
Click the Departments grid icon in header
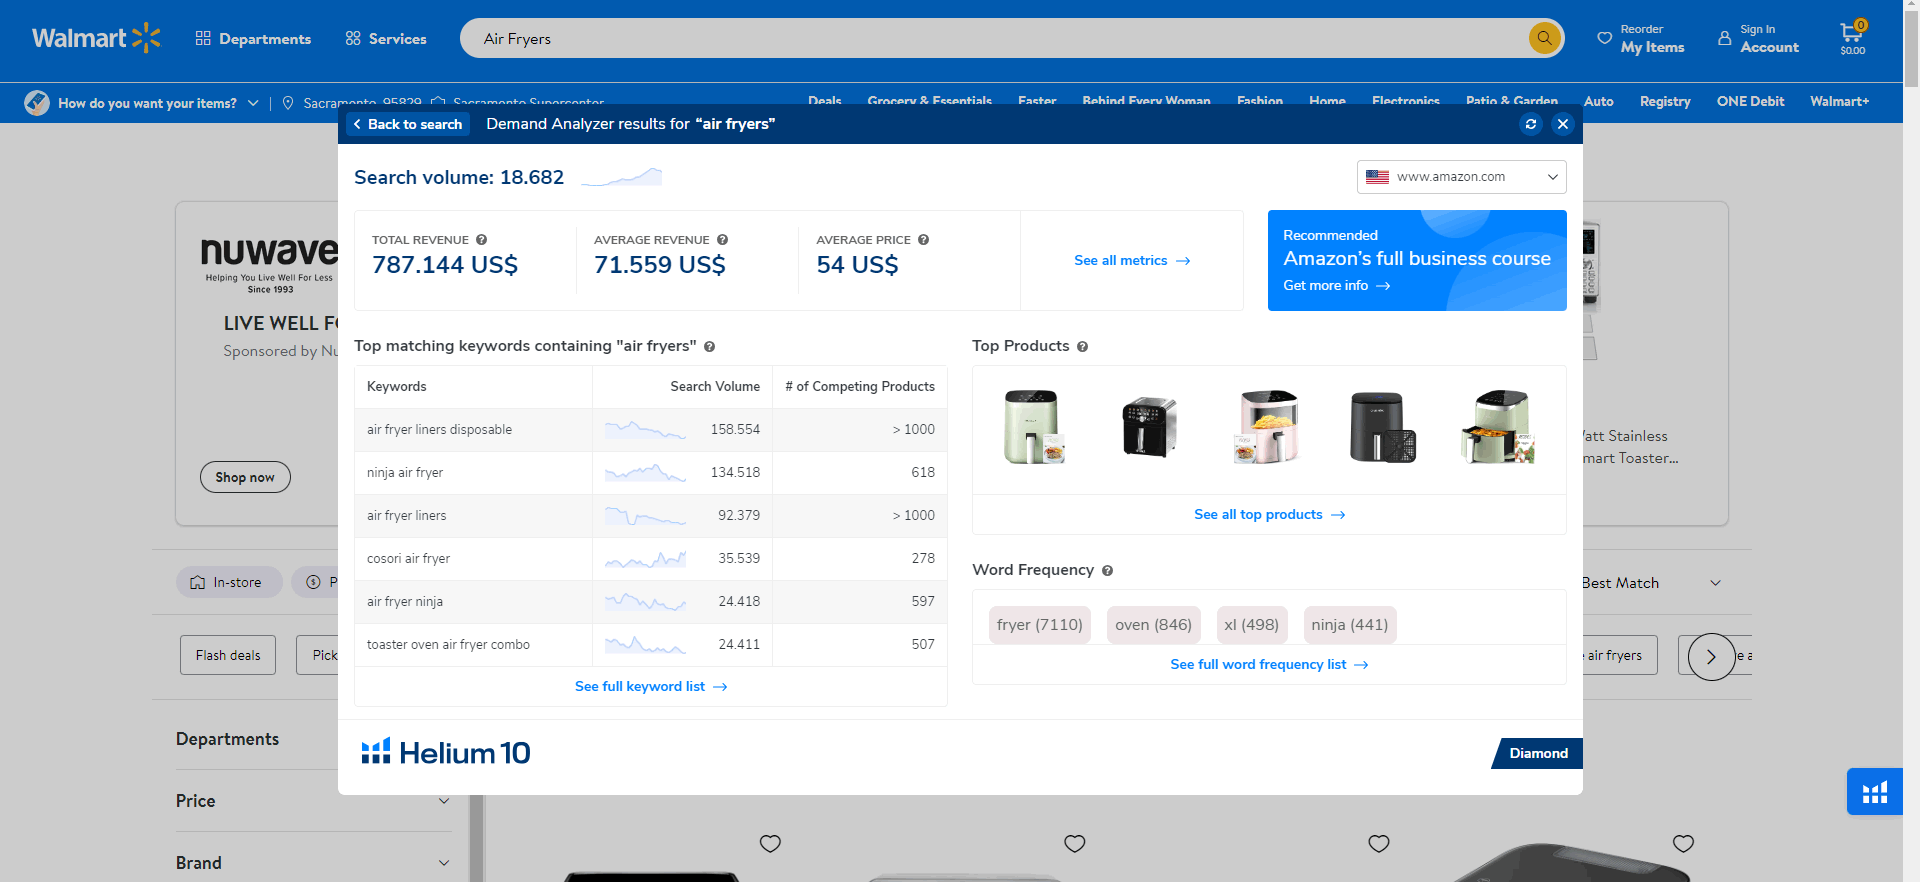(203, 38)
